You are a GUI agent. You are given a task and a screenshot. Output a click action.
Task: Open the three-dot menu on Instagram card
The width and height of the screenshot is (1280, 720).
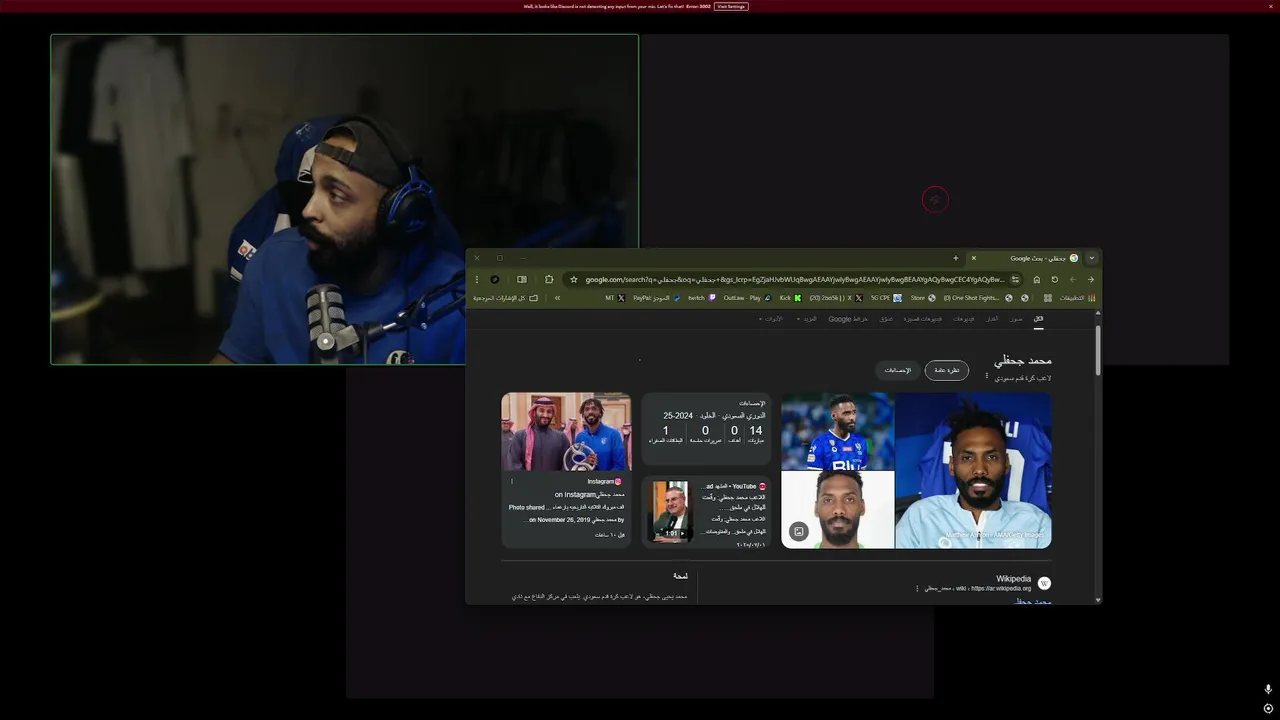click(x=512, y=481)
